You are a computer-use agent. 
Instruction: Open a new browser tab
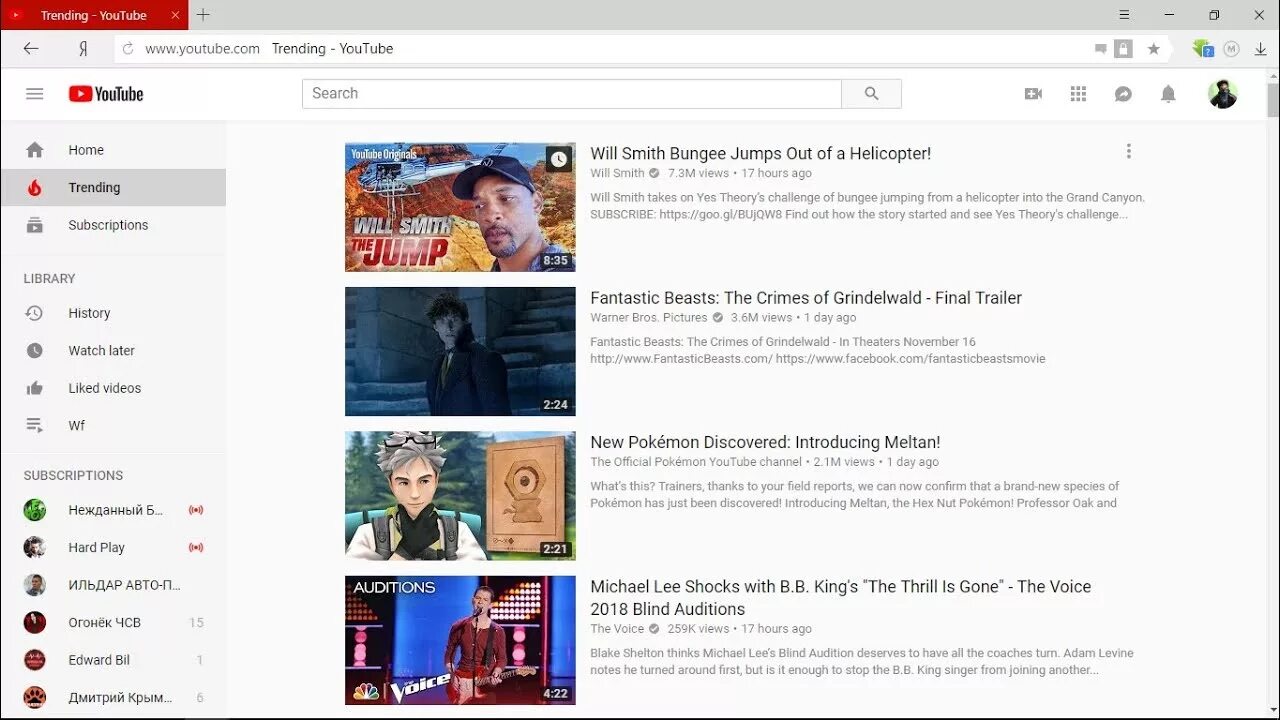point(203,15)
